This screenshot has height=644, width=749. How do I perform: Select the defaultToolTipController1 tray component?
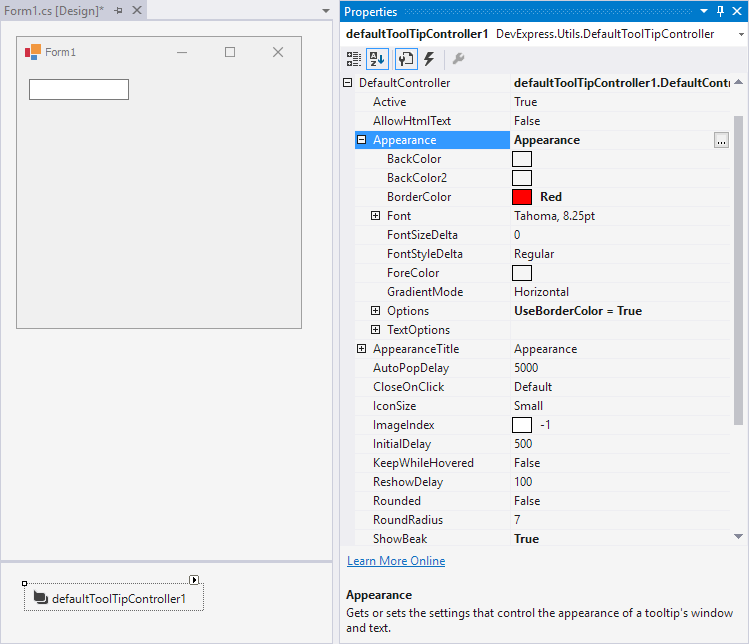click(x=114, y=598)
